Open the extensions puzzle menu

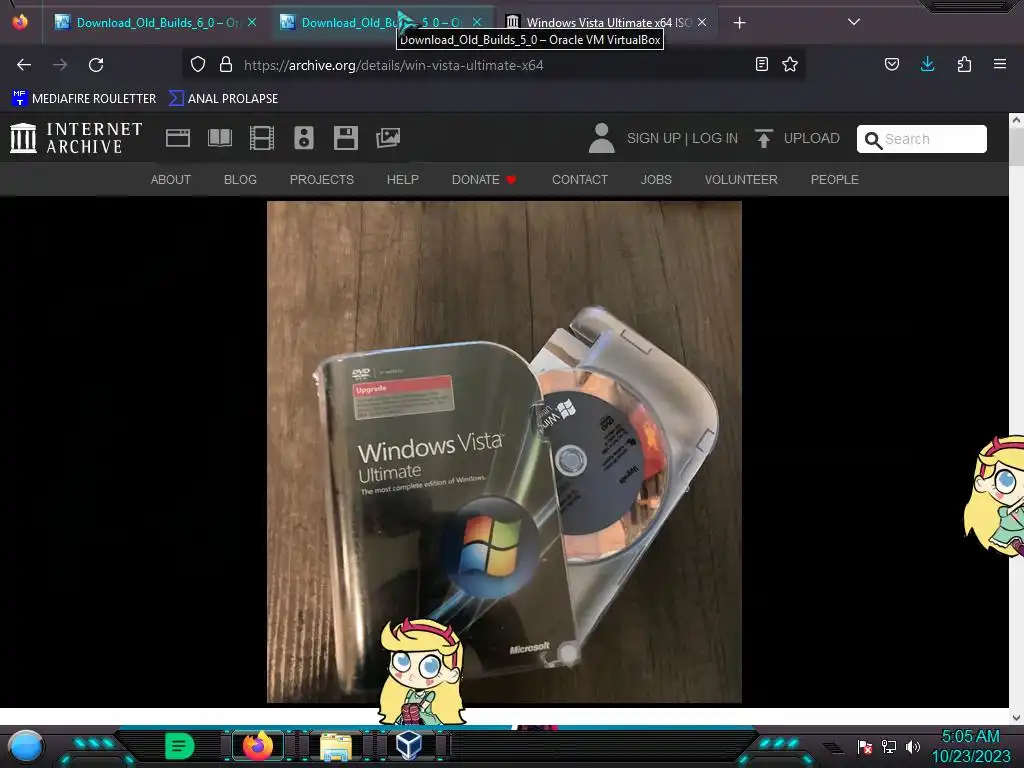(x=964, y=64)
